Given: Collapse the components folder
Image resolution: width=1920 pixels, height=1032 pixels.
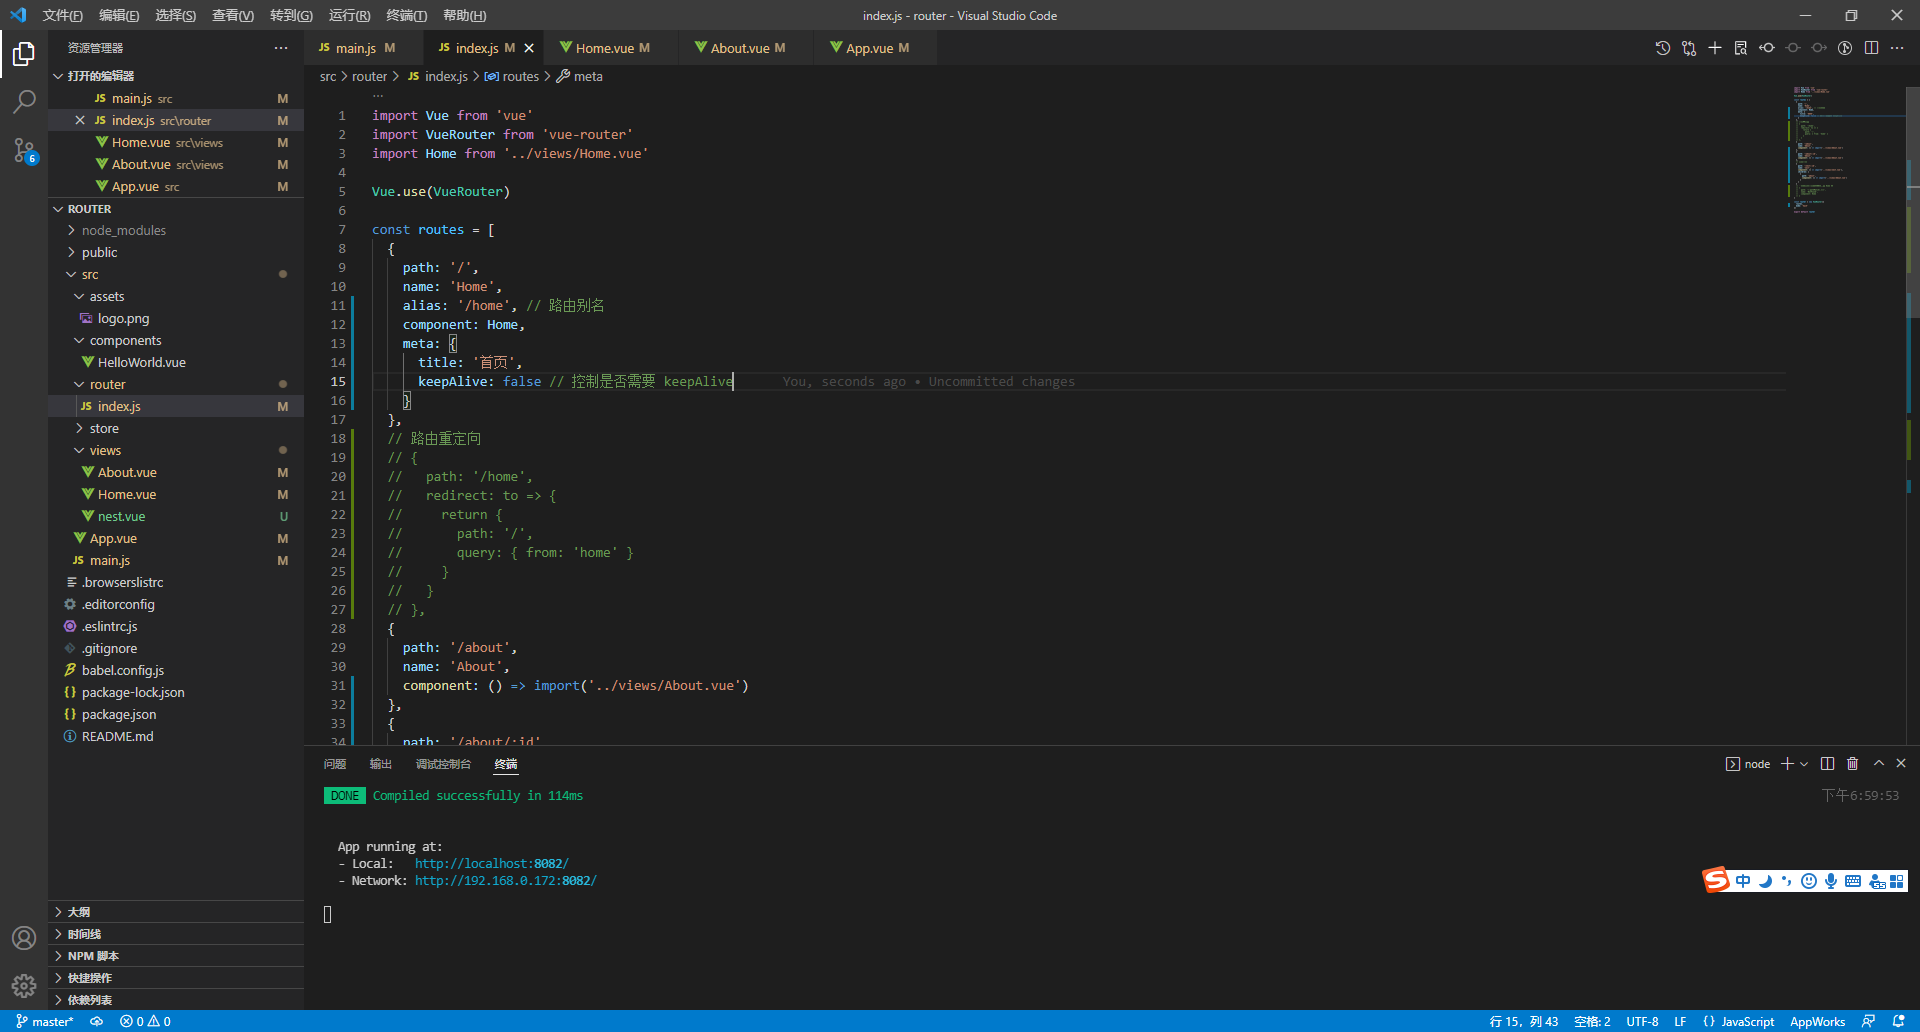Looking at the screenshot, I should point(176,341).
